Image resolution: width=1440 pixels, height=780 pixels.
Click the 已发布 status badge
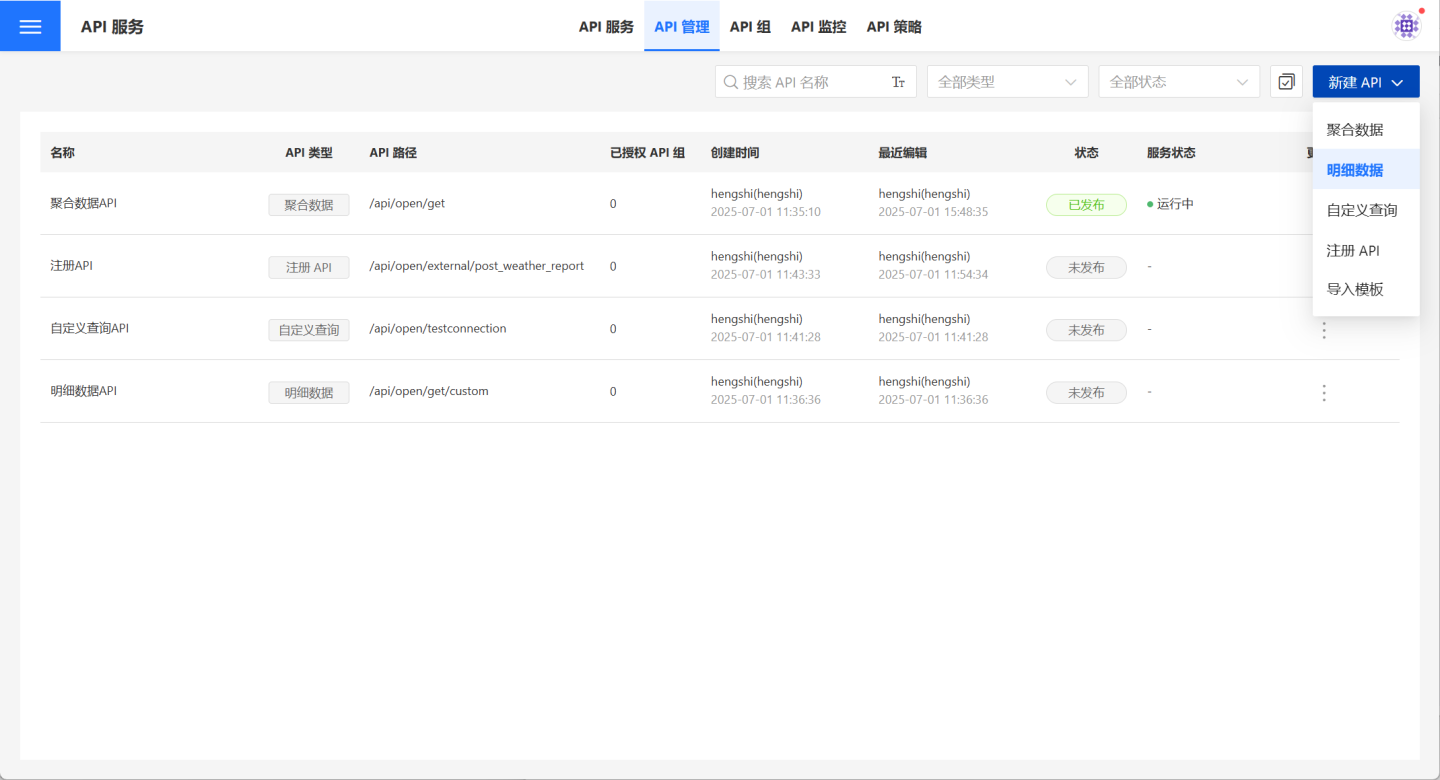(x=1086, y=205)
